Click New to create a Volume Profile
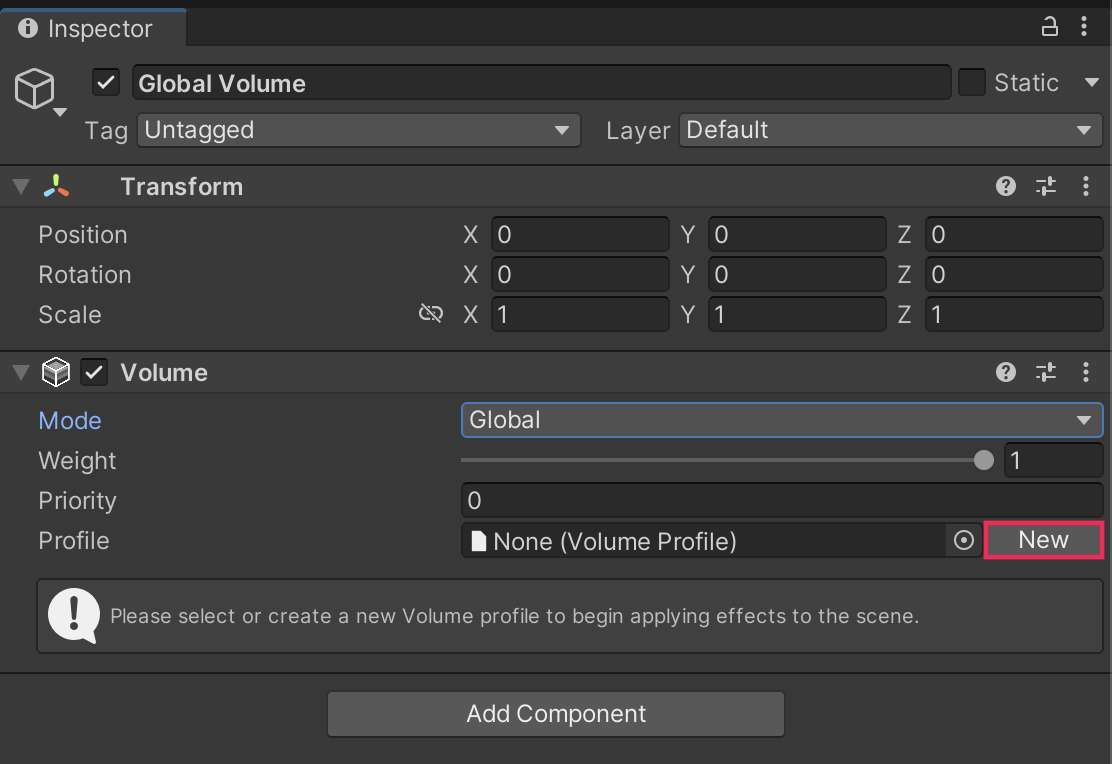This screenshot has width=1112, height=764. (x=1044, y=540)
